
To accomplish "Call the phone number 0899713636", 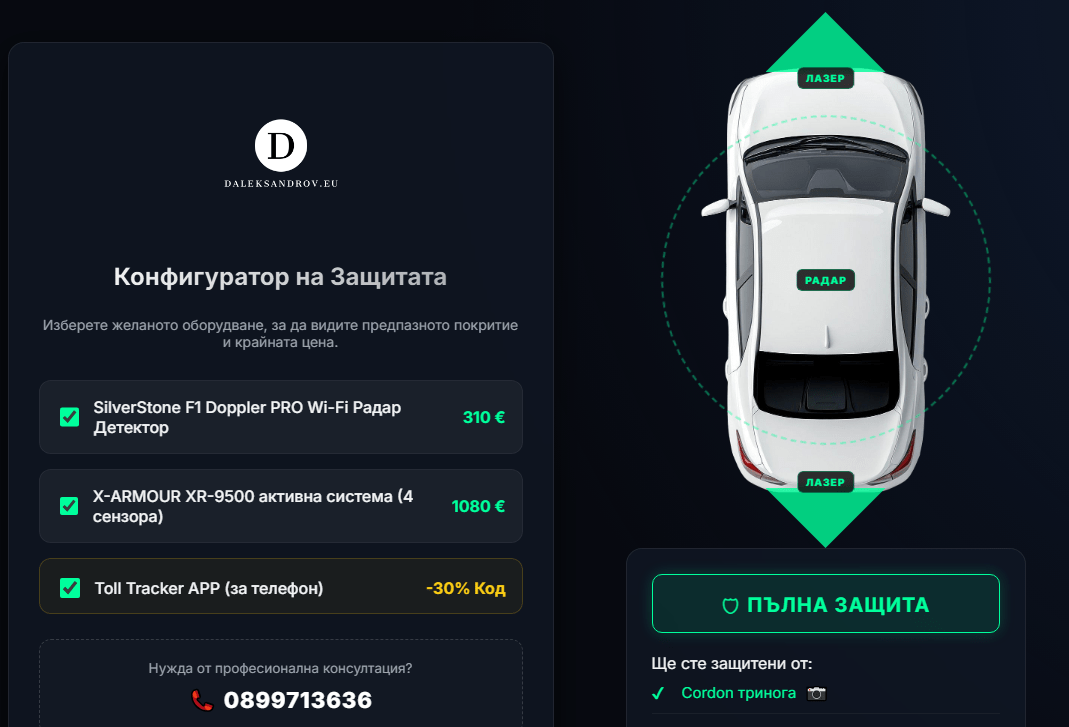I will 298,700.
